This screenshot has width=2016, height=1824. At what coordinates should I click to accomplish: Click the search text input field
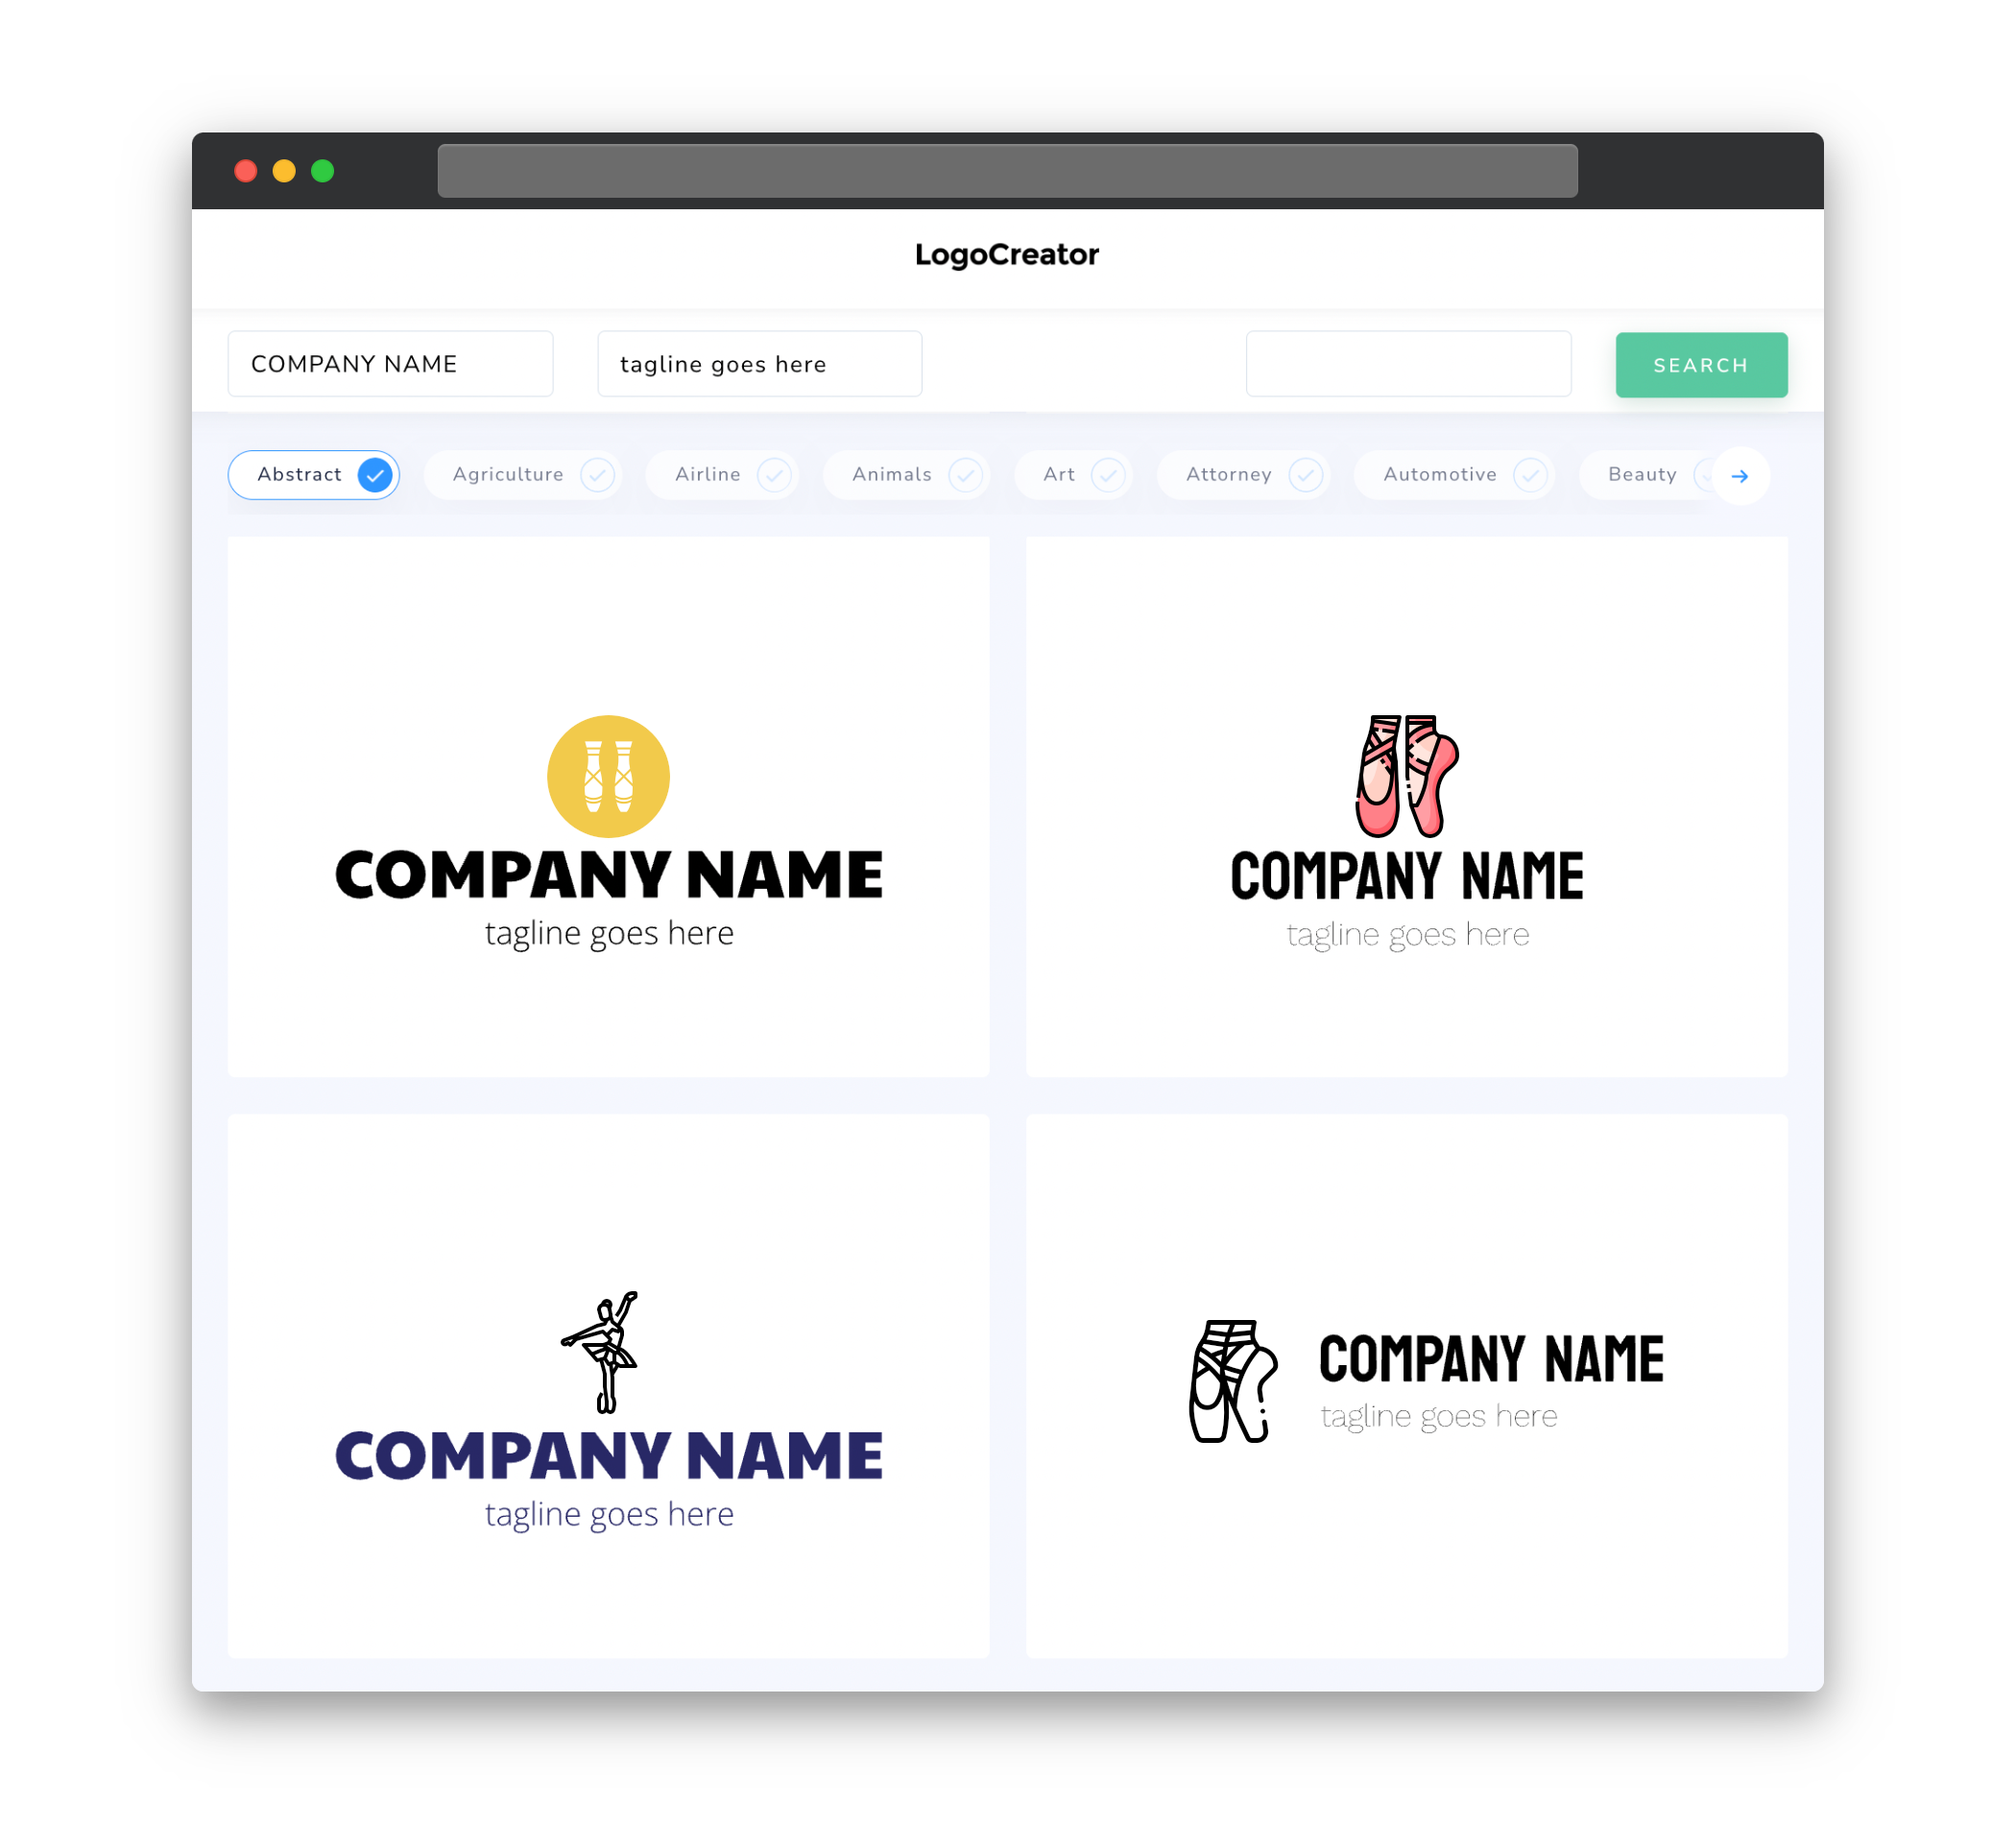[x=1406, y=364]
